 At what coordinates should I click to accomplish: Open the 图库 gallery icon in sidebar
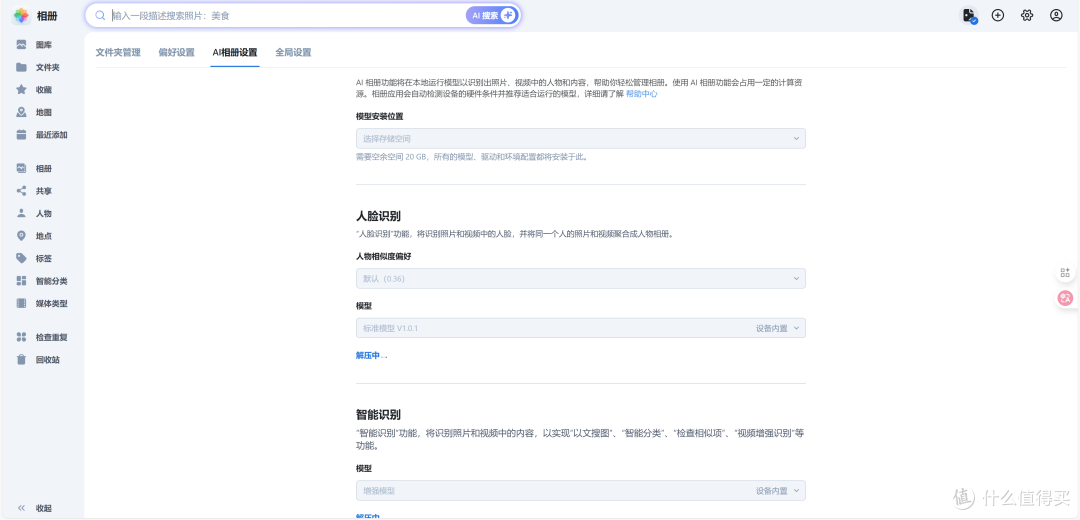pyautogui.click(x=21, y=45)
